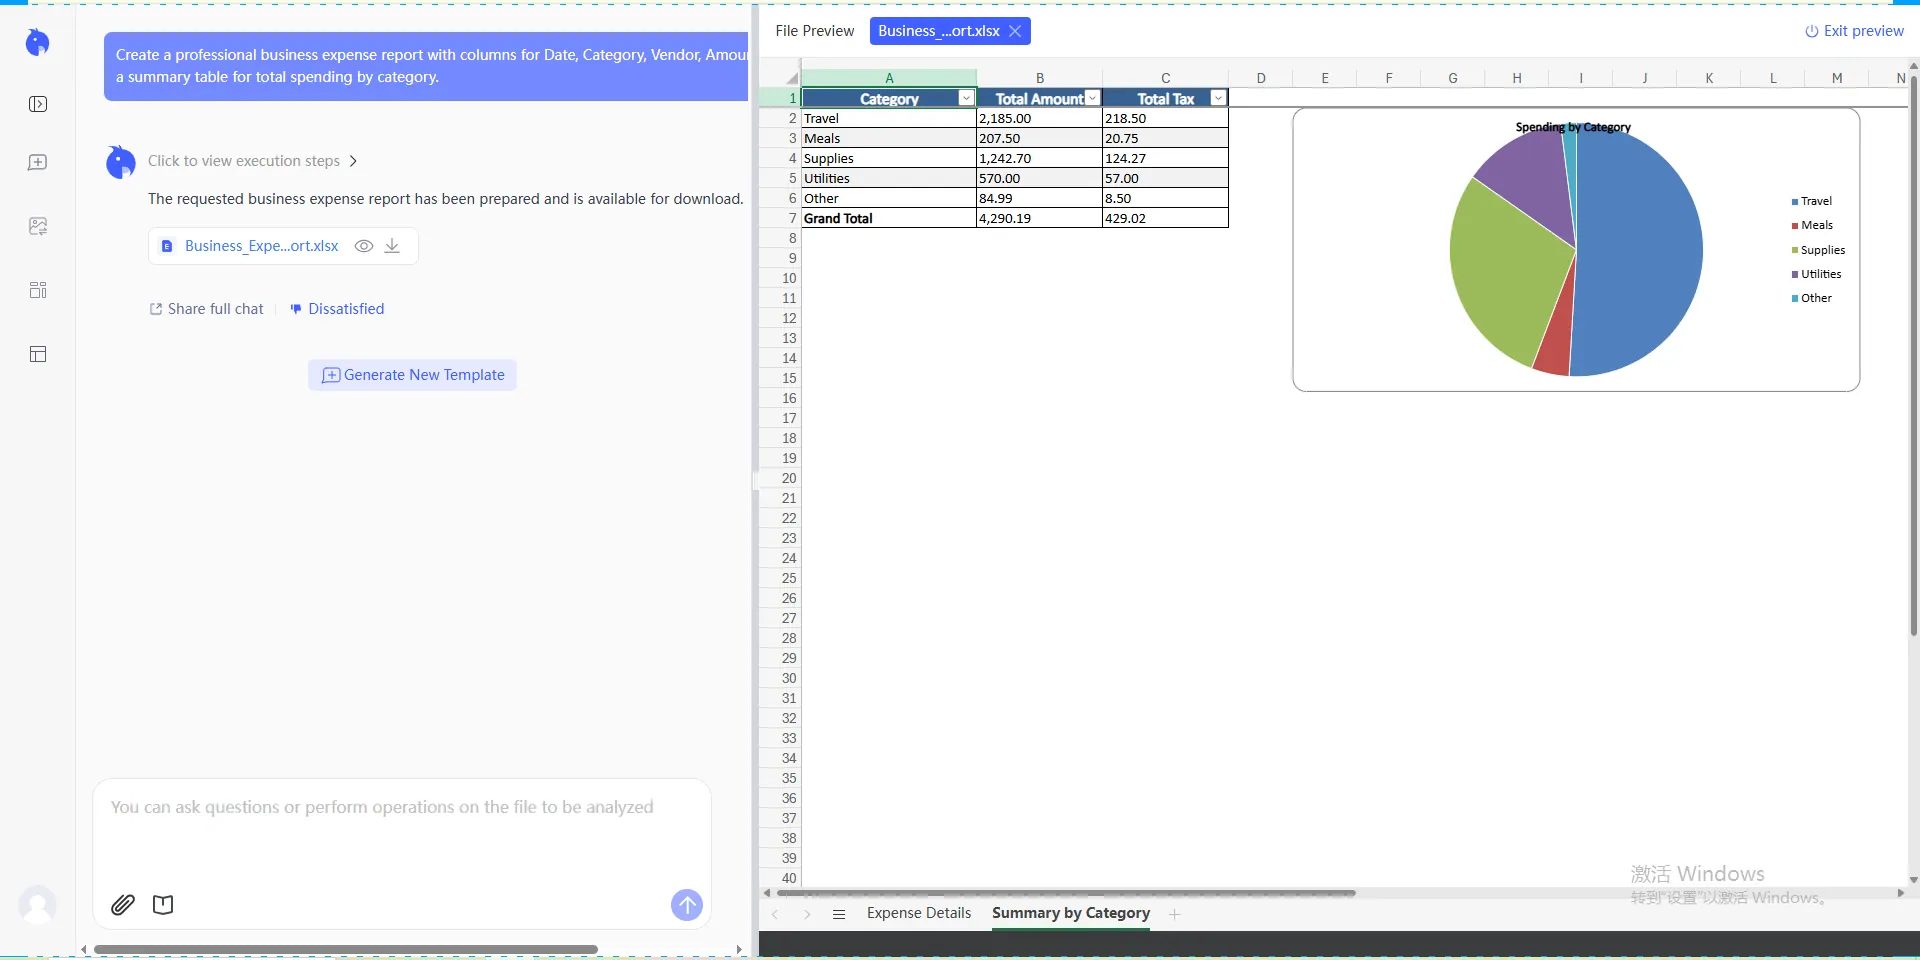Open the Total Amount filter dropdown
The height and width of the screenshot is (960, 1920).
(x=1092, y=98)
